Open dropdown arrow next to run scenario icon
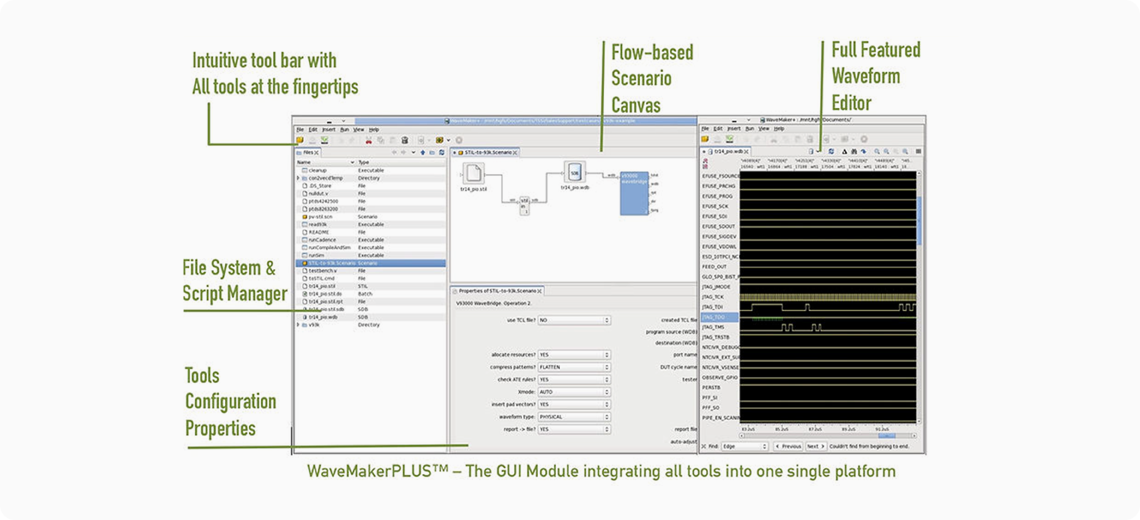 point(449,140)
